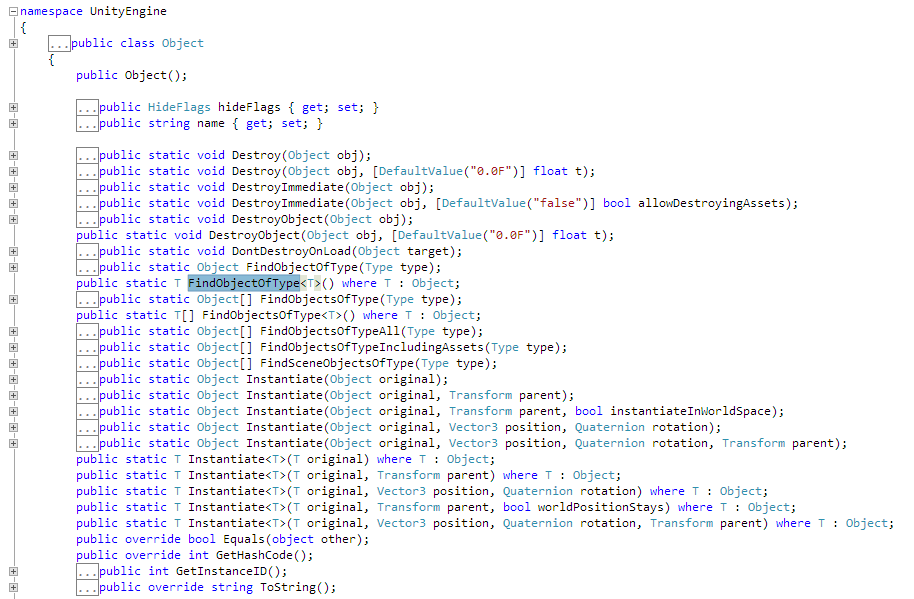Image resolution: width=914 pixels, height=599 pixels.
Task: Open collapsed ellipsis box before public class Object
Action: tap(59, 44)
